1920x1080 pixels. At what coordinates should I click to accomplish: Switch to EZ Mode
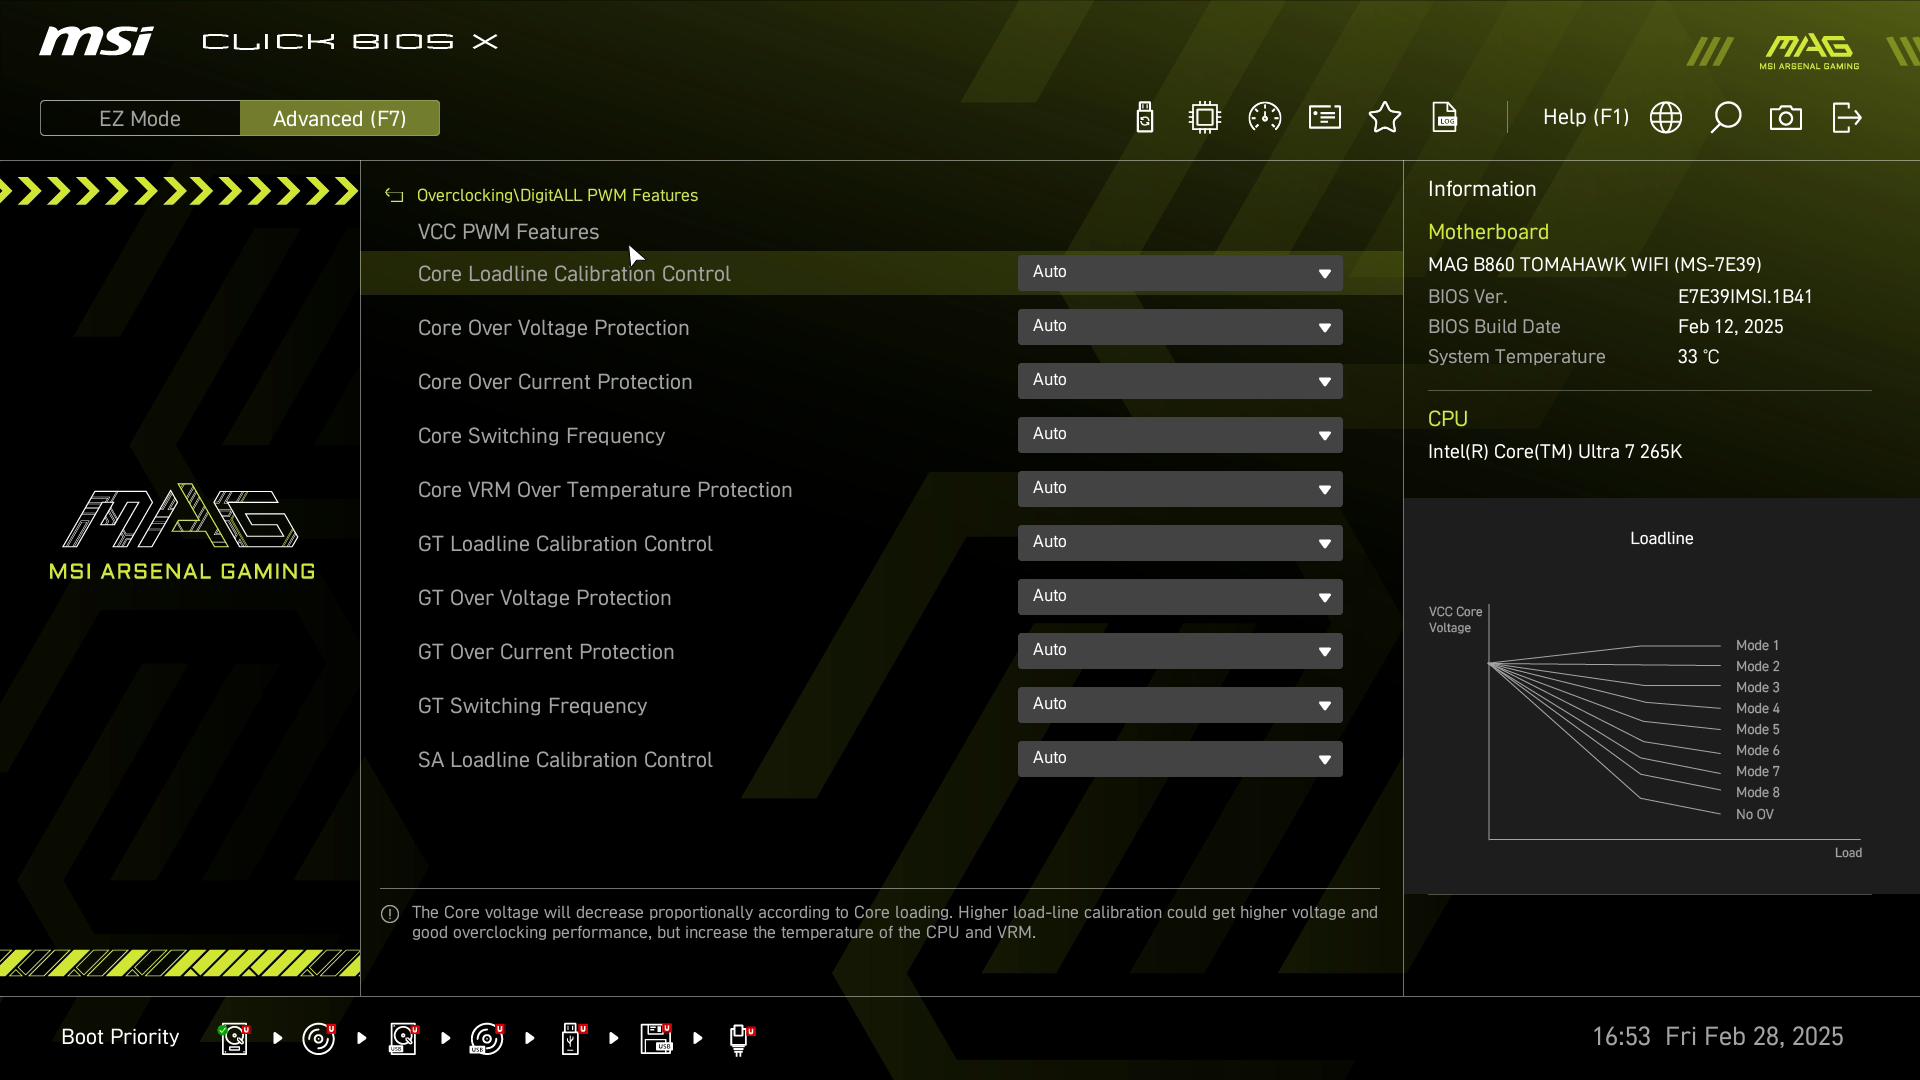[x=140, y=119]
